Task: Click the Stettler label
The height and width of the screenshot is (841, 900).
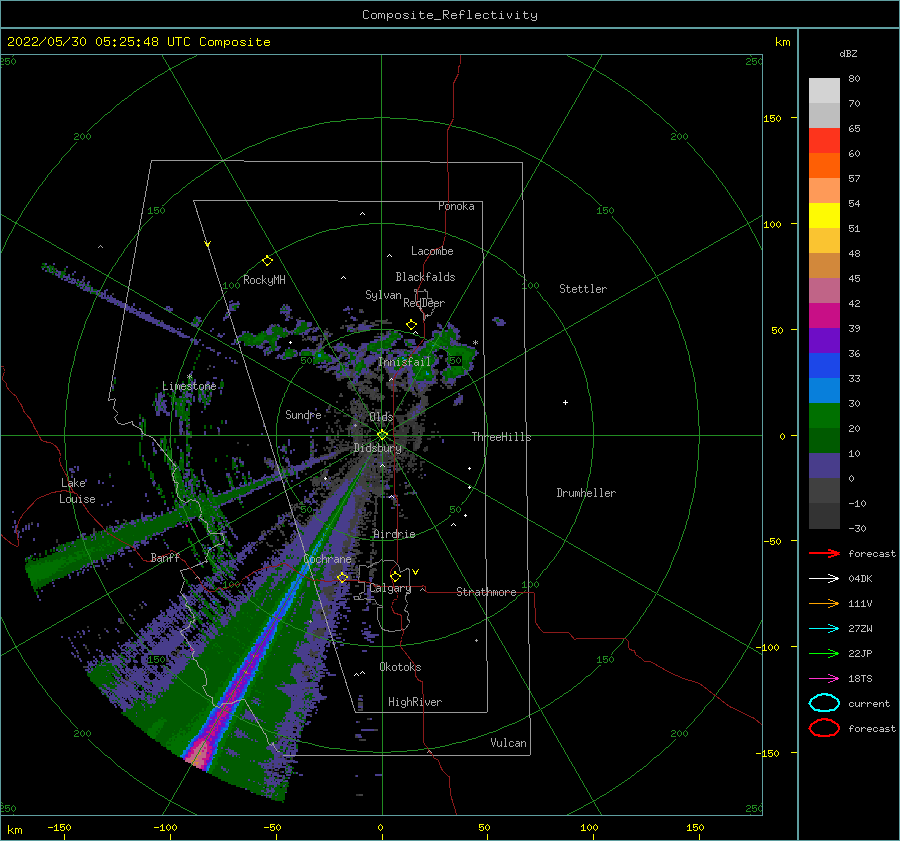Action: (583, 289)
